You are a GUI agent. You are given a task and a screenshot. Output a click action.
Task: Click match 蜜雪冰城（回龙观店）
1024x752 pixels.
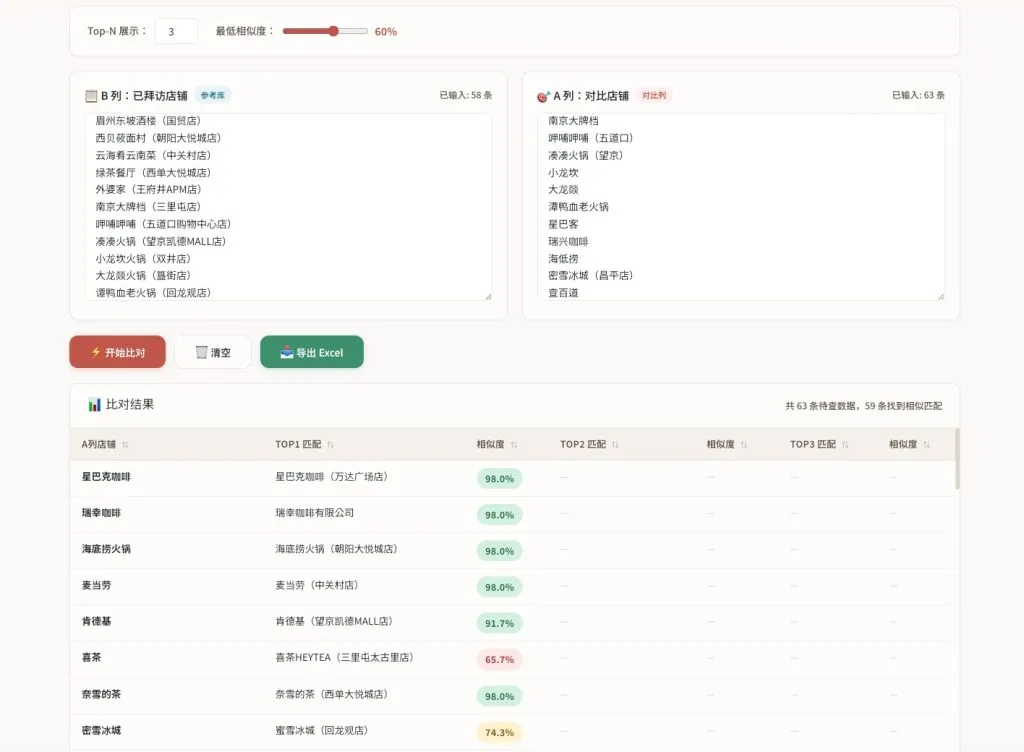(x=321, y=730)
